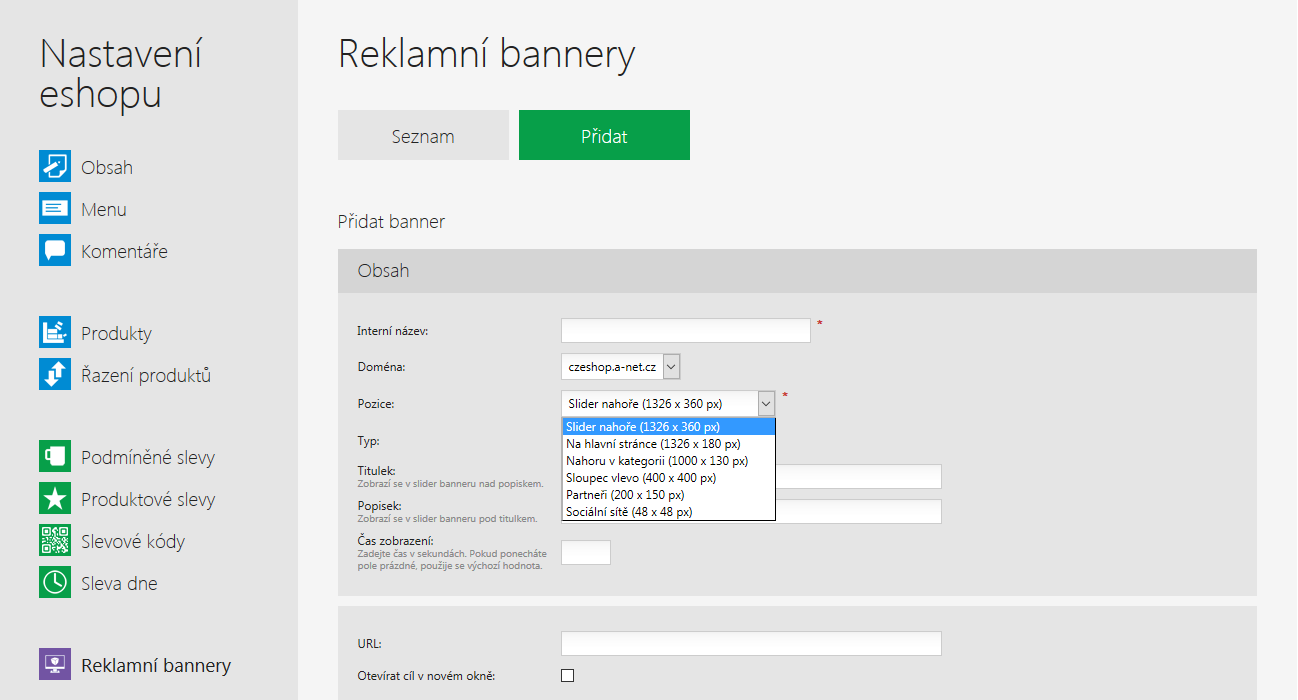
Task: Open Řazení produktů page
Action: 146,375
